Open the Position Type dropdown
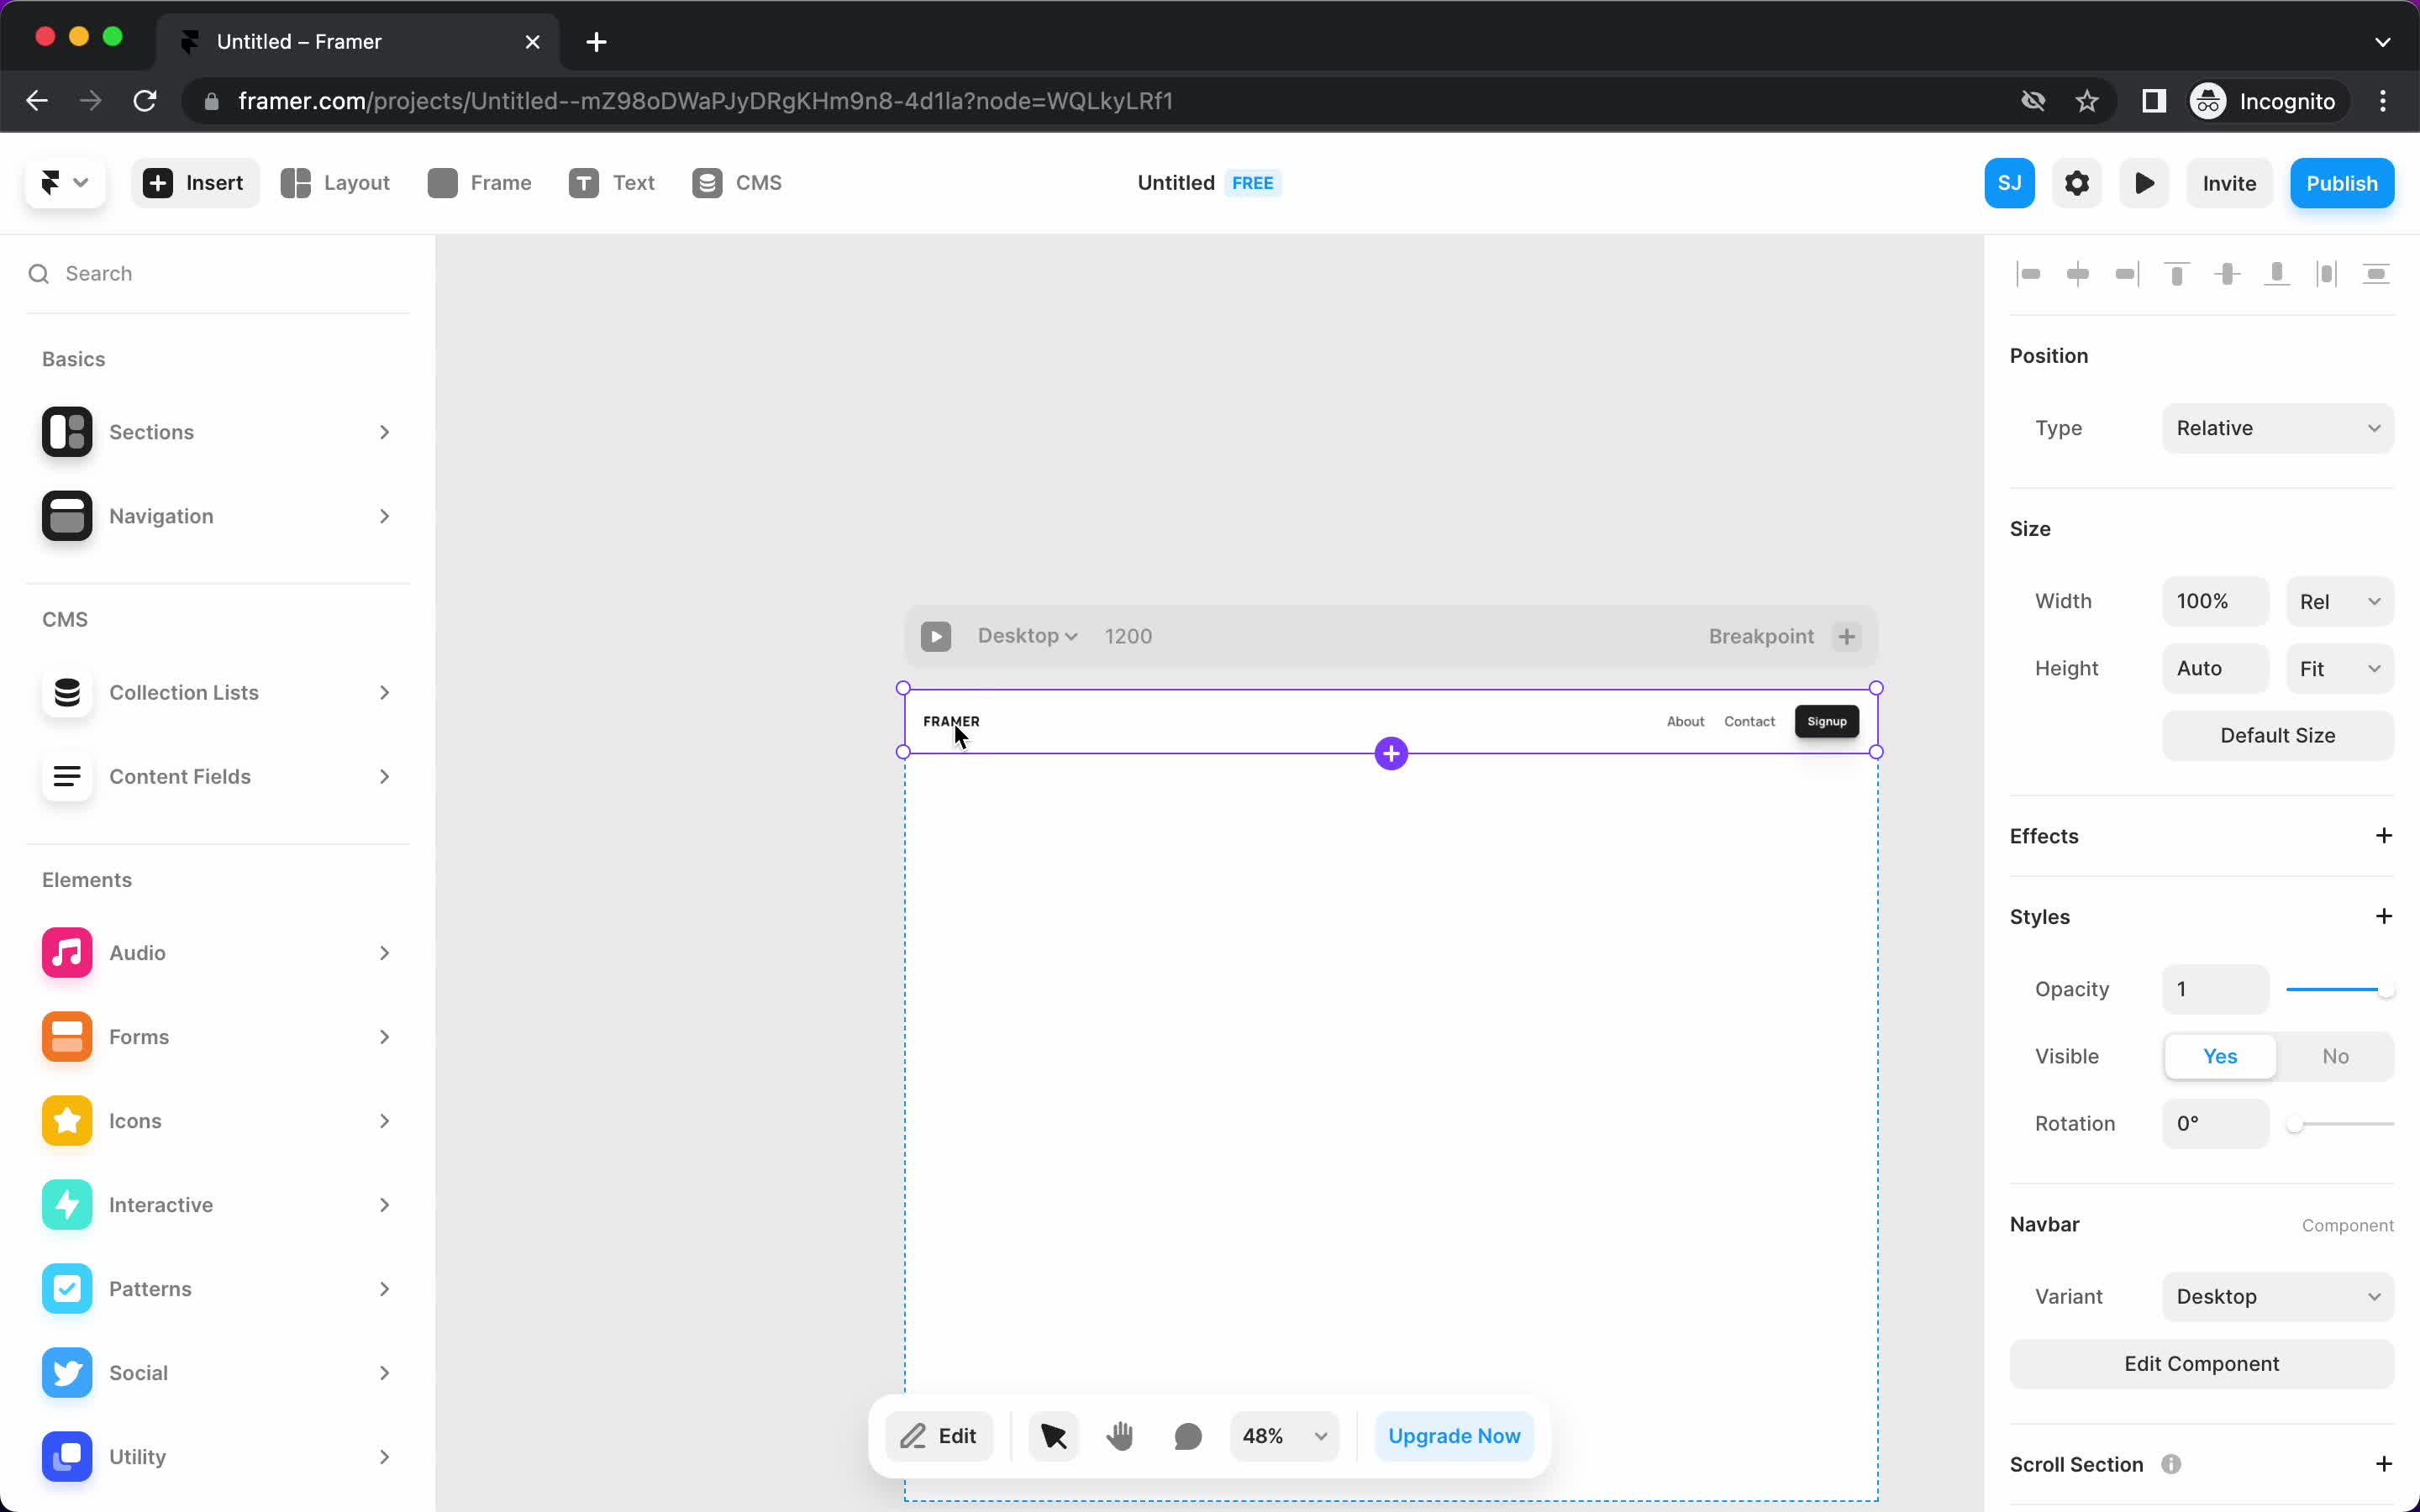 2277,427
